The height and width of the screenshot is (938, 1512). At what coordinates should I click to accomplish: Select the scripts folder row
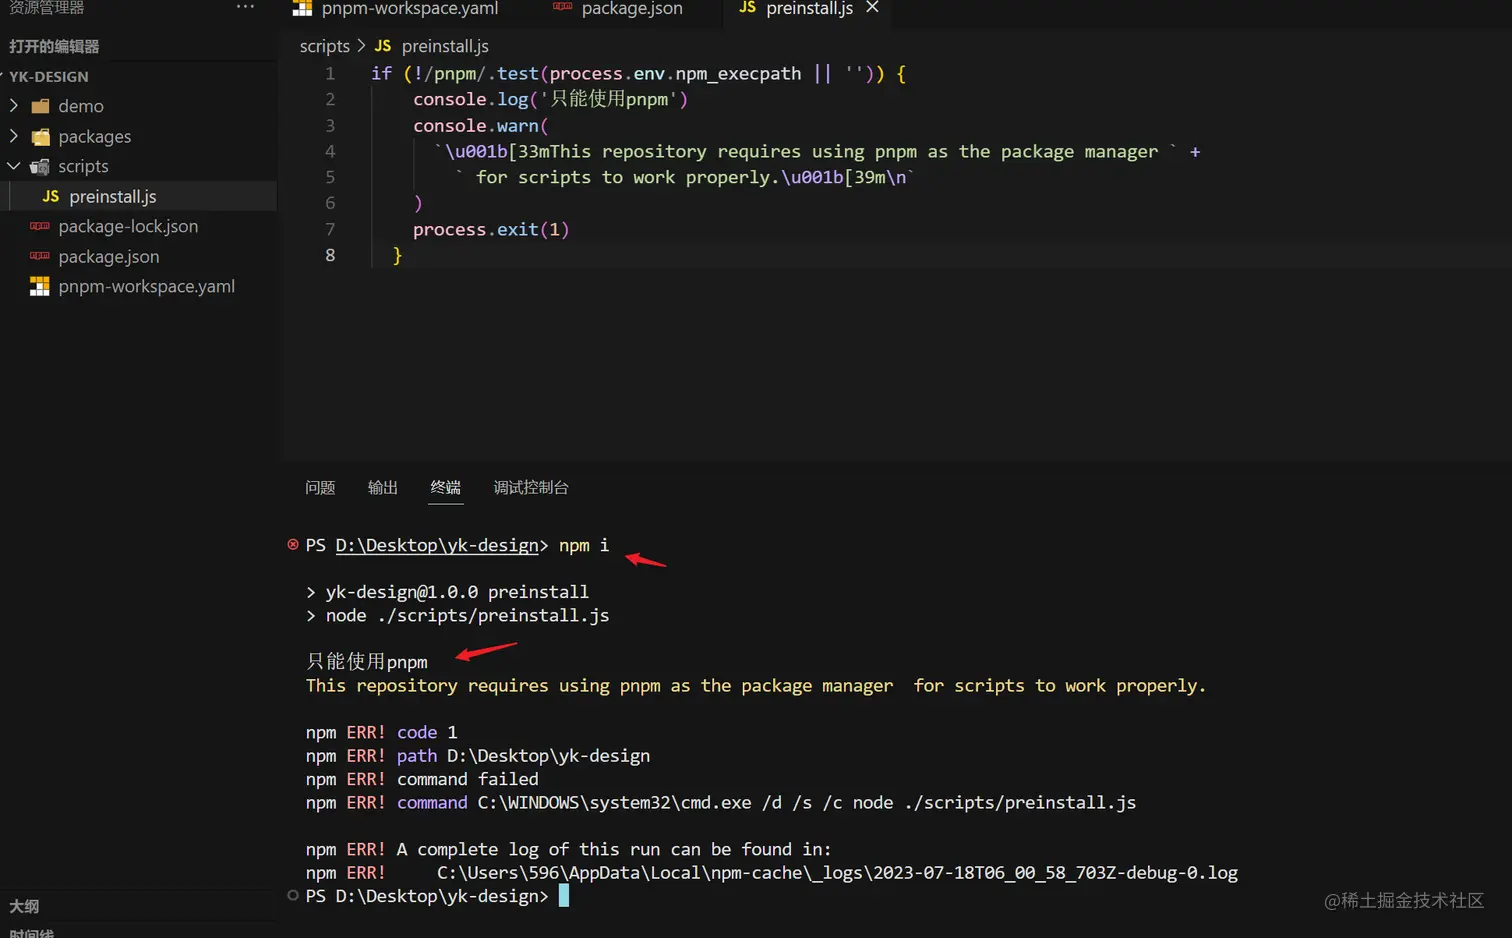click(138, 166)
